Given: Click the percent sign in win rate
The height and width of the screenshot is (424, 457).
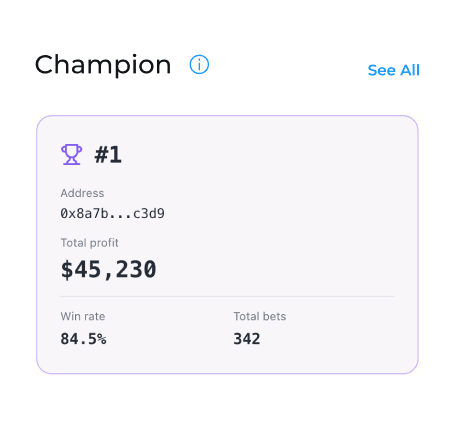Looking at the screenshot, I should [102, 339].
